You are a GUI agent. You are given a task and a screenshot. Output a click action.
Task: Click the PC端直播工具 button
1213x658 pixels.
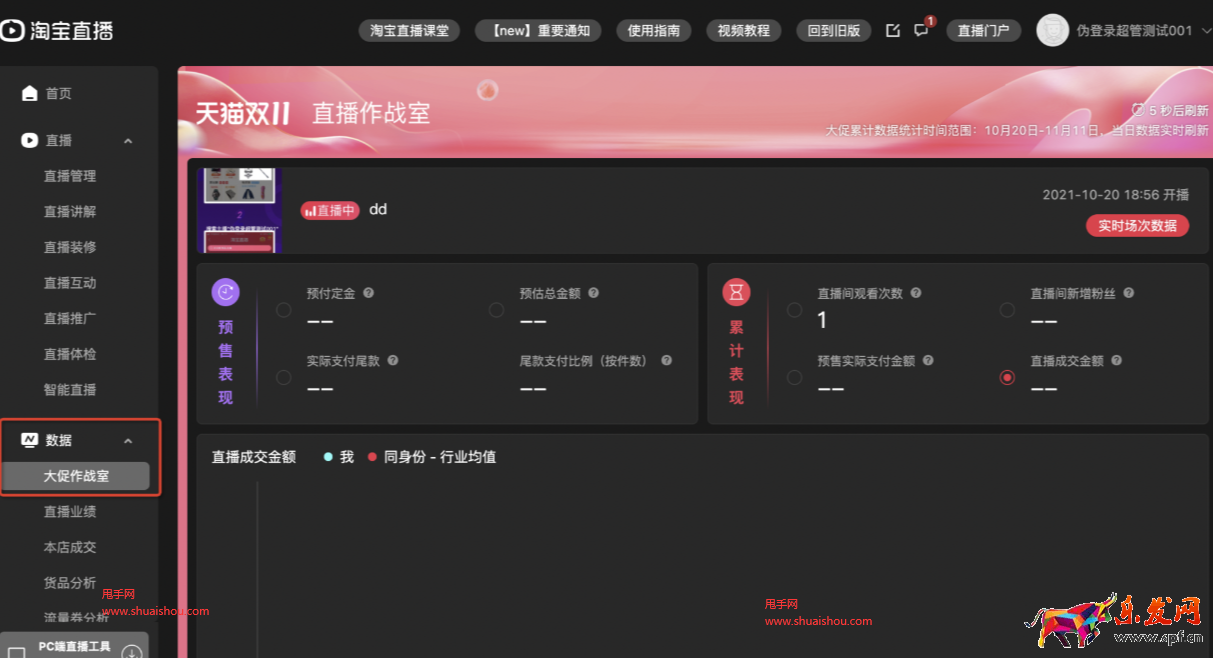coord(74,646)
